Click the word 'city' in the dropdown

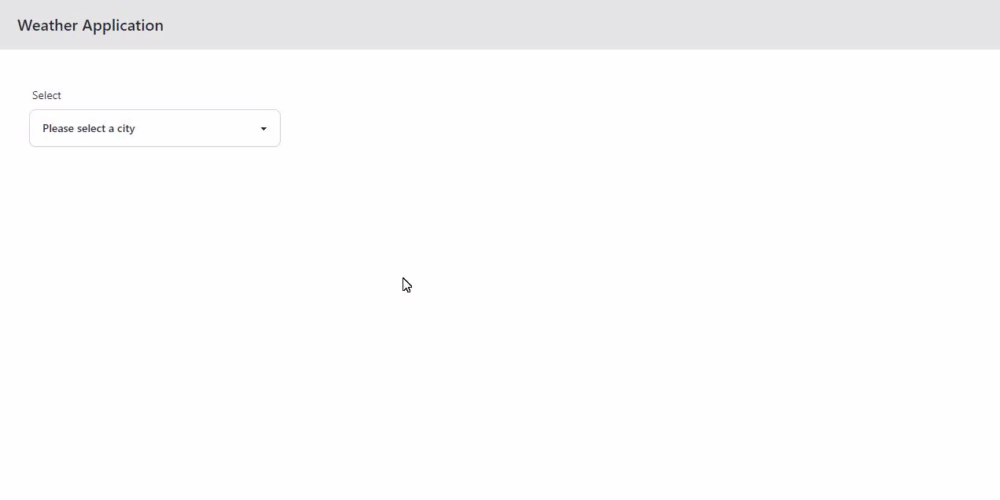coord(126,129)
